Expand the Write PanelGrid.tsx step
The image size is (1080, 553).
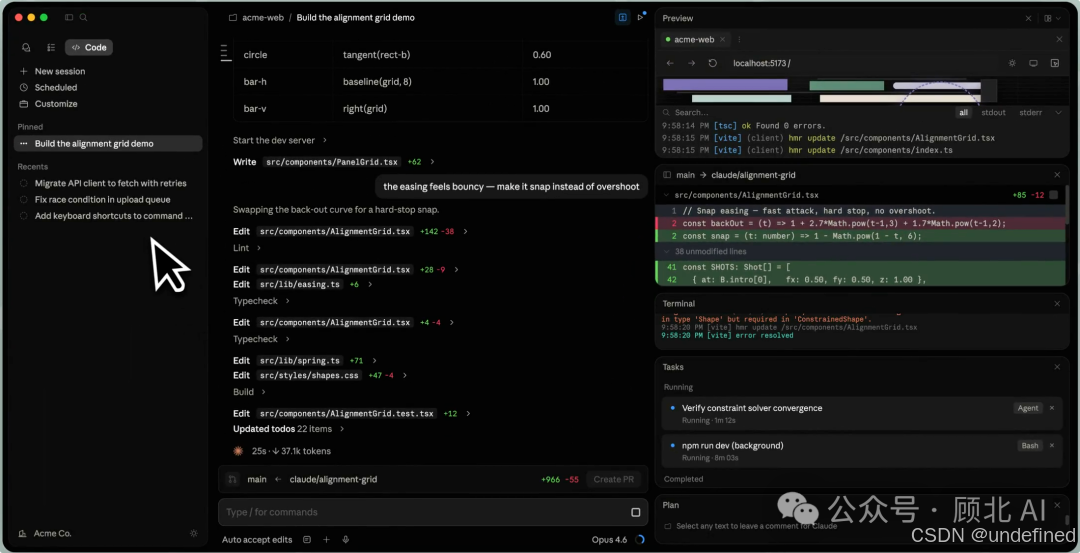334,162
